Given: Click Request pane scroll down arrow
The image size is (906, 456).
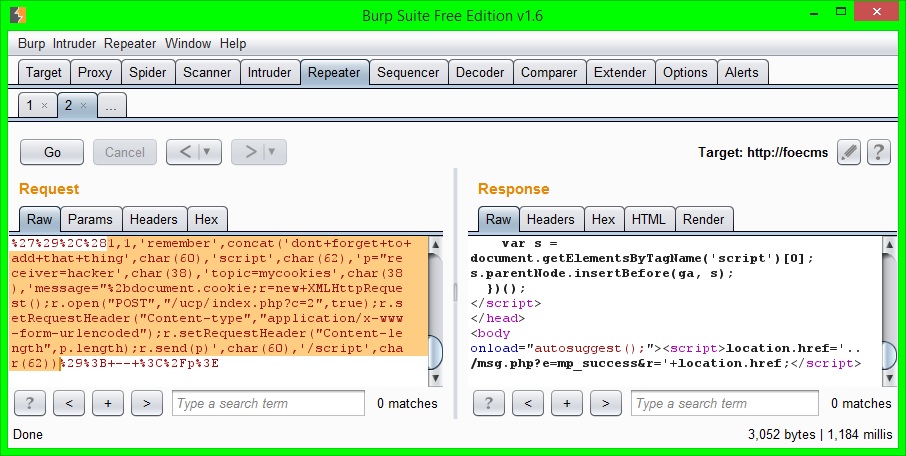Looking at the screenshot, I should [436, 379].
